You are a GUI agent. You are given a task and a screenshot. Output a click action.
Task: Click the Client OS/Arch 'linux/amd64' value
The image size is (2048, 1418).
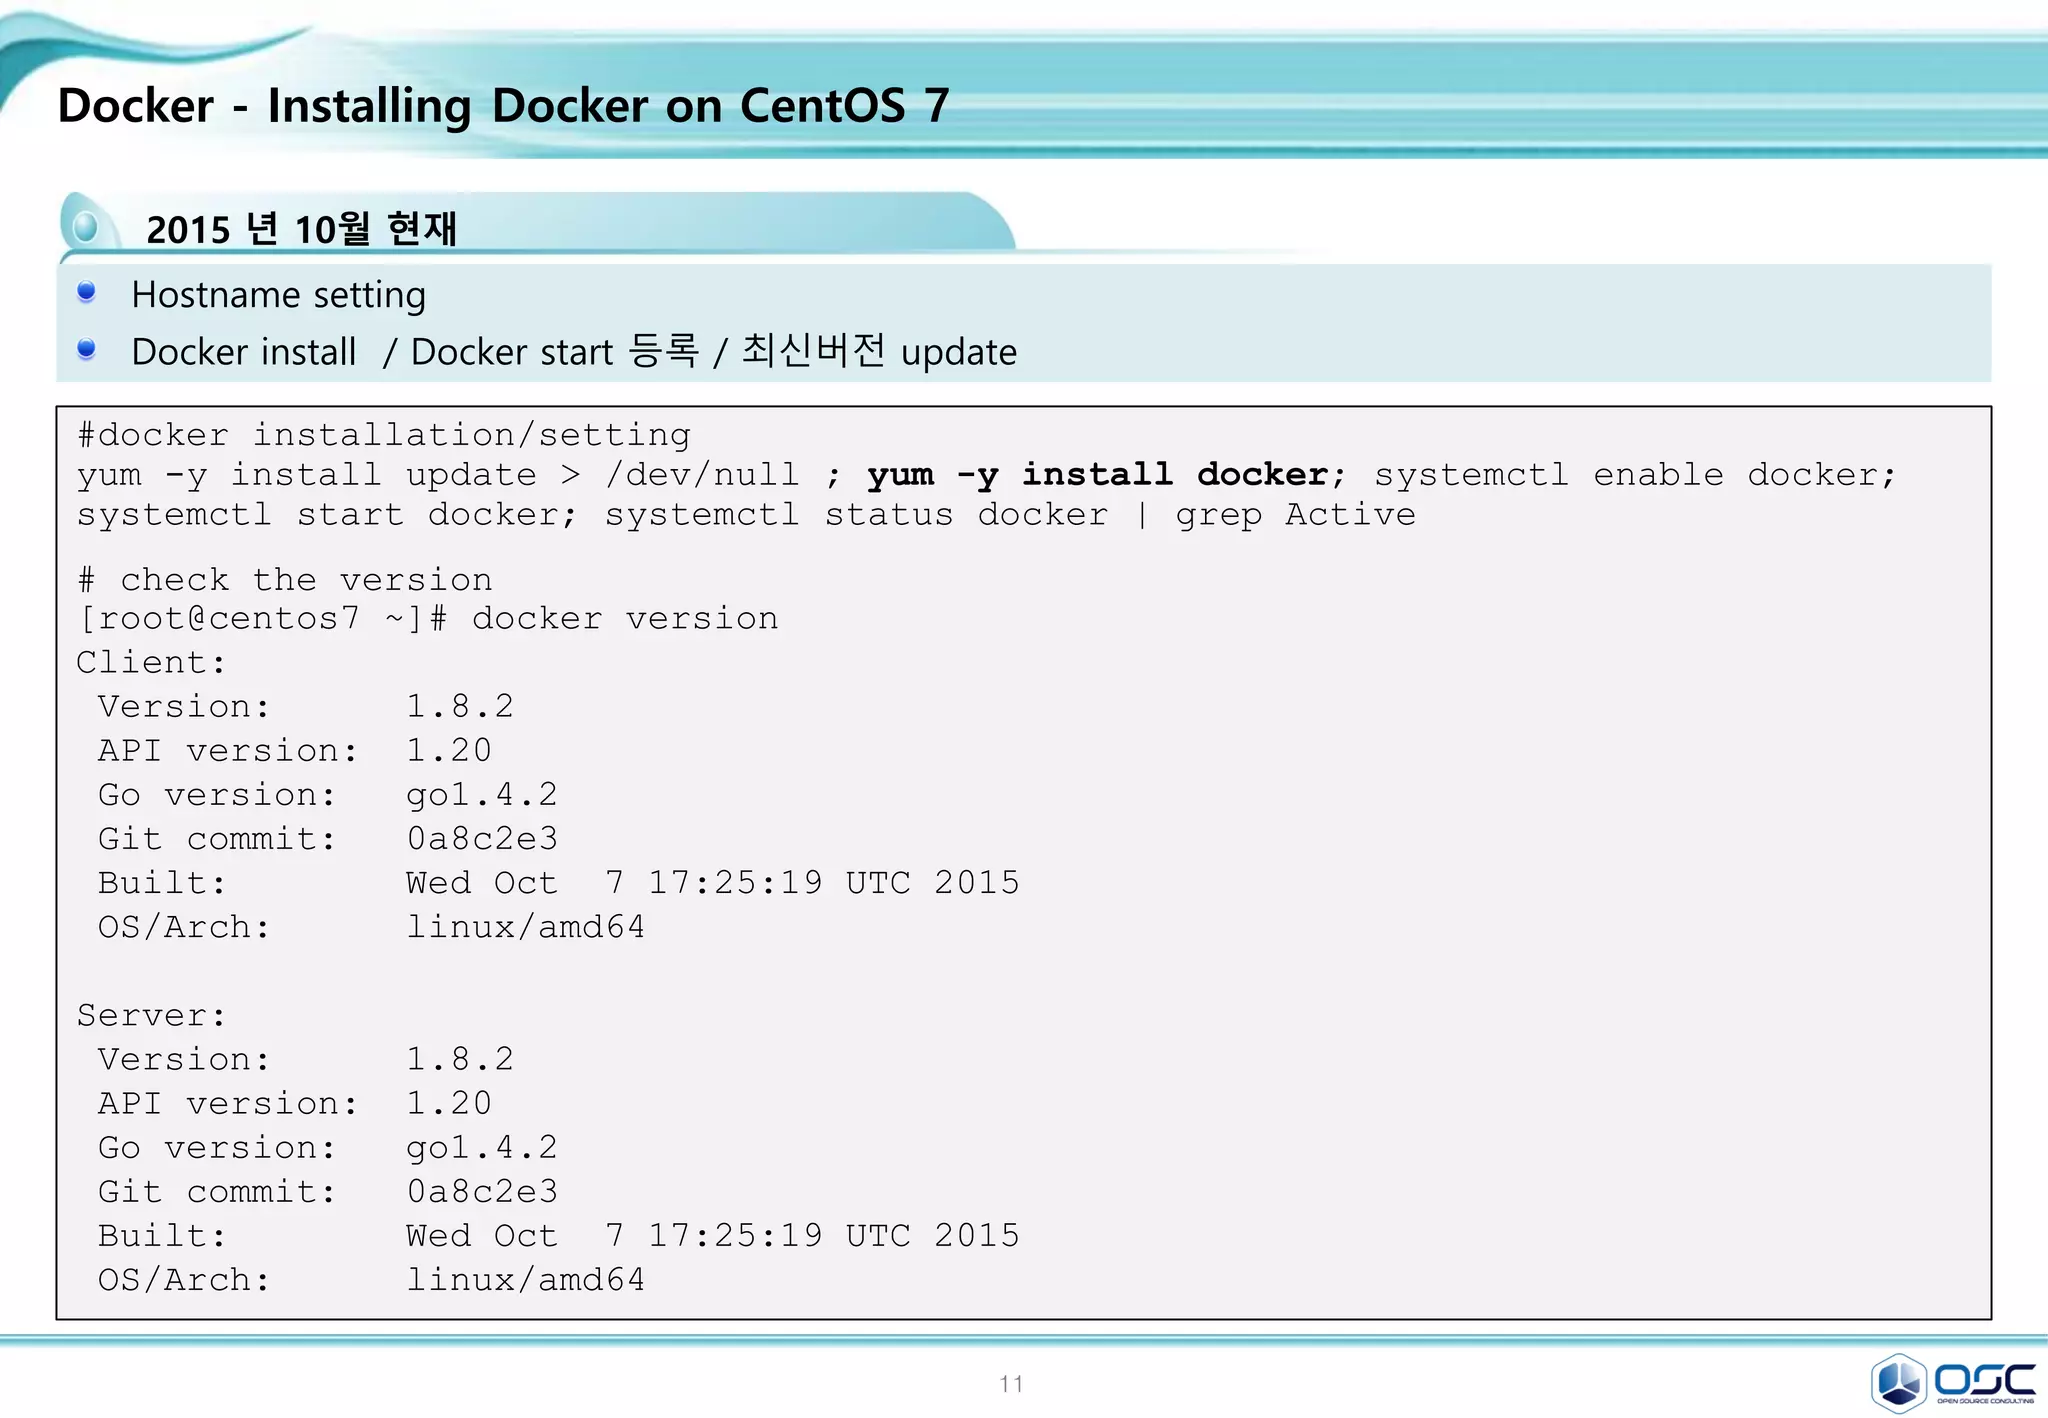(x=525, y=927)
